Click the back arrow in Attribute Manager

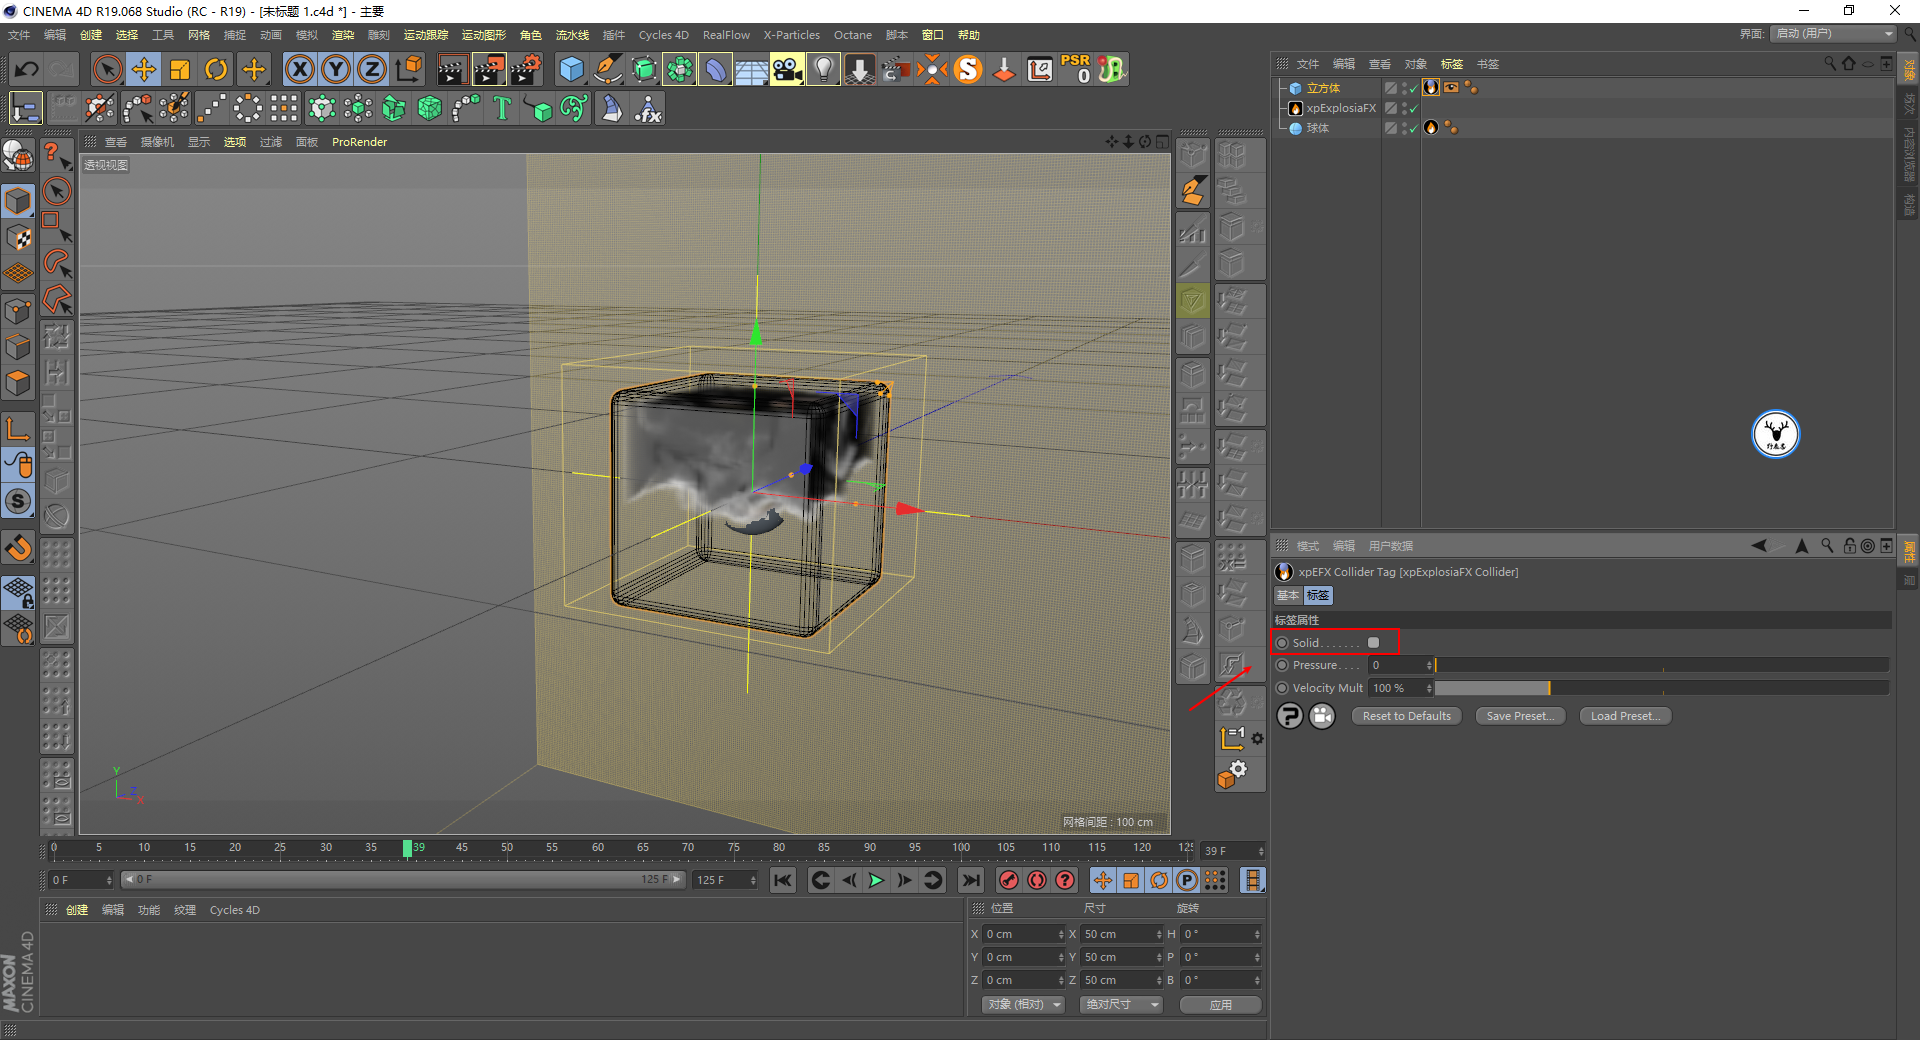pyautogui.click(x=1759, y=545)
